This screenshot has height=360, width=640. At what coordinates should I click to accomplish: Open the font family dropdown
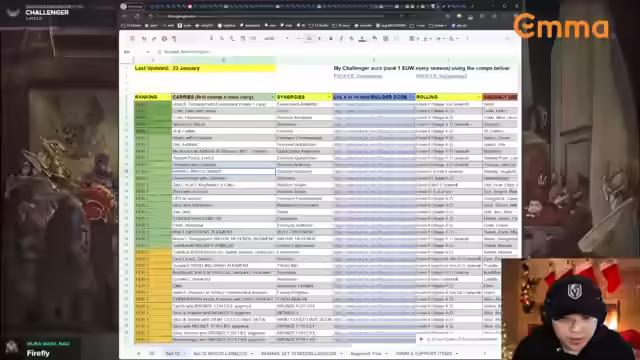point(276,38)
